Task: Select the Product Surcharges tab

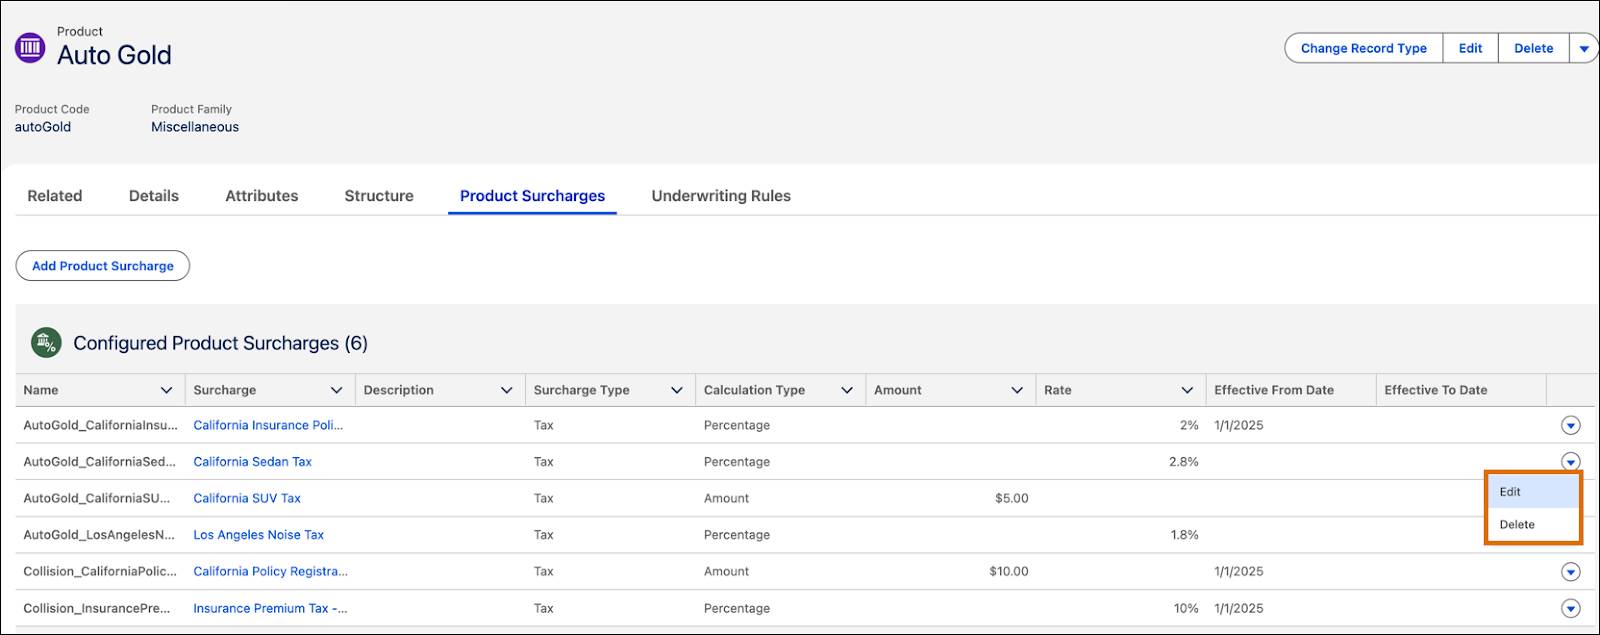Action: [x=532, y=196]
